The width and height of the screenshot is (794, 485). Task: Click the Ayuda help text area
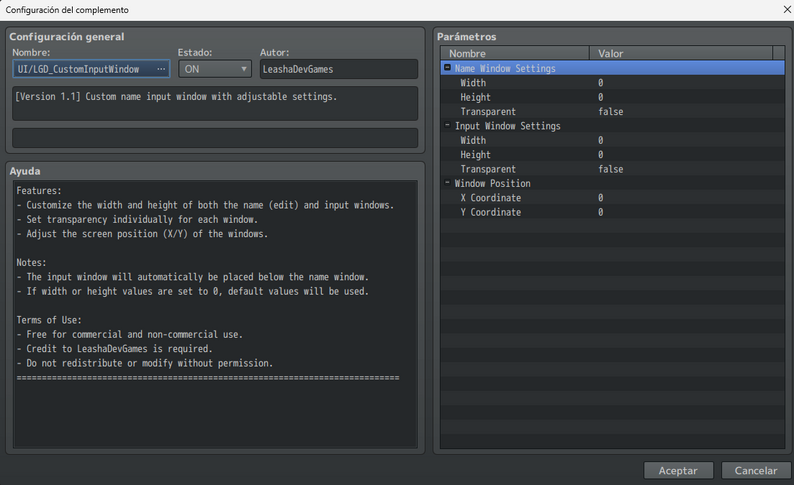pyautogui.click(x=215, y=314)
